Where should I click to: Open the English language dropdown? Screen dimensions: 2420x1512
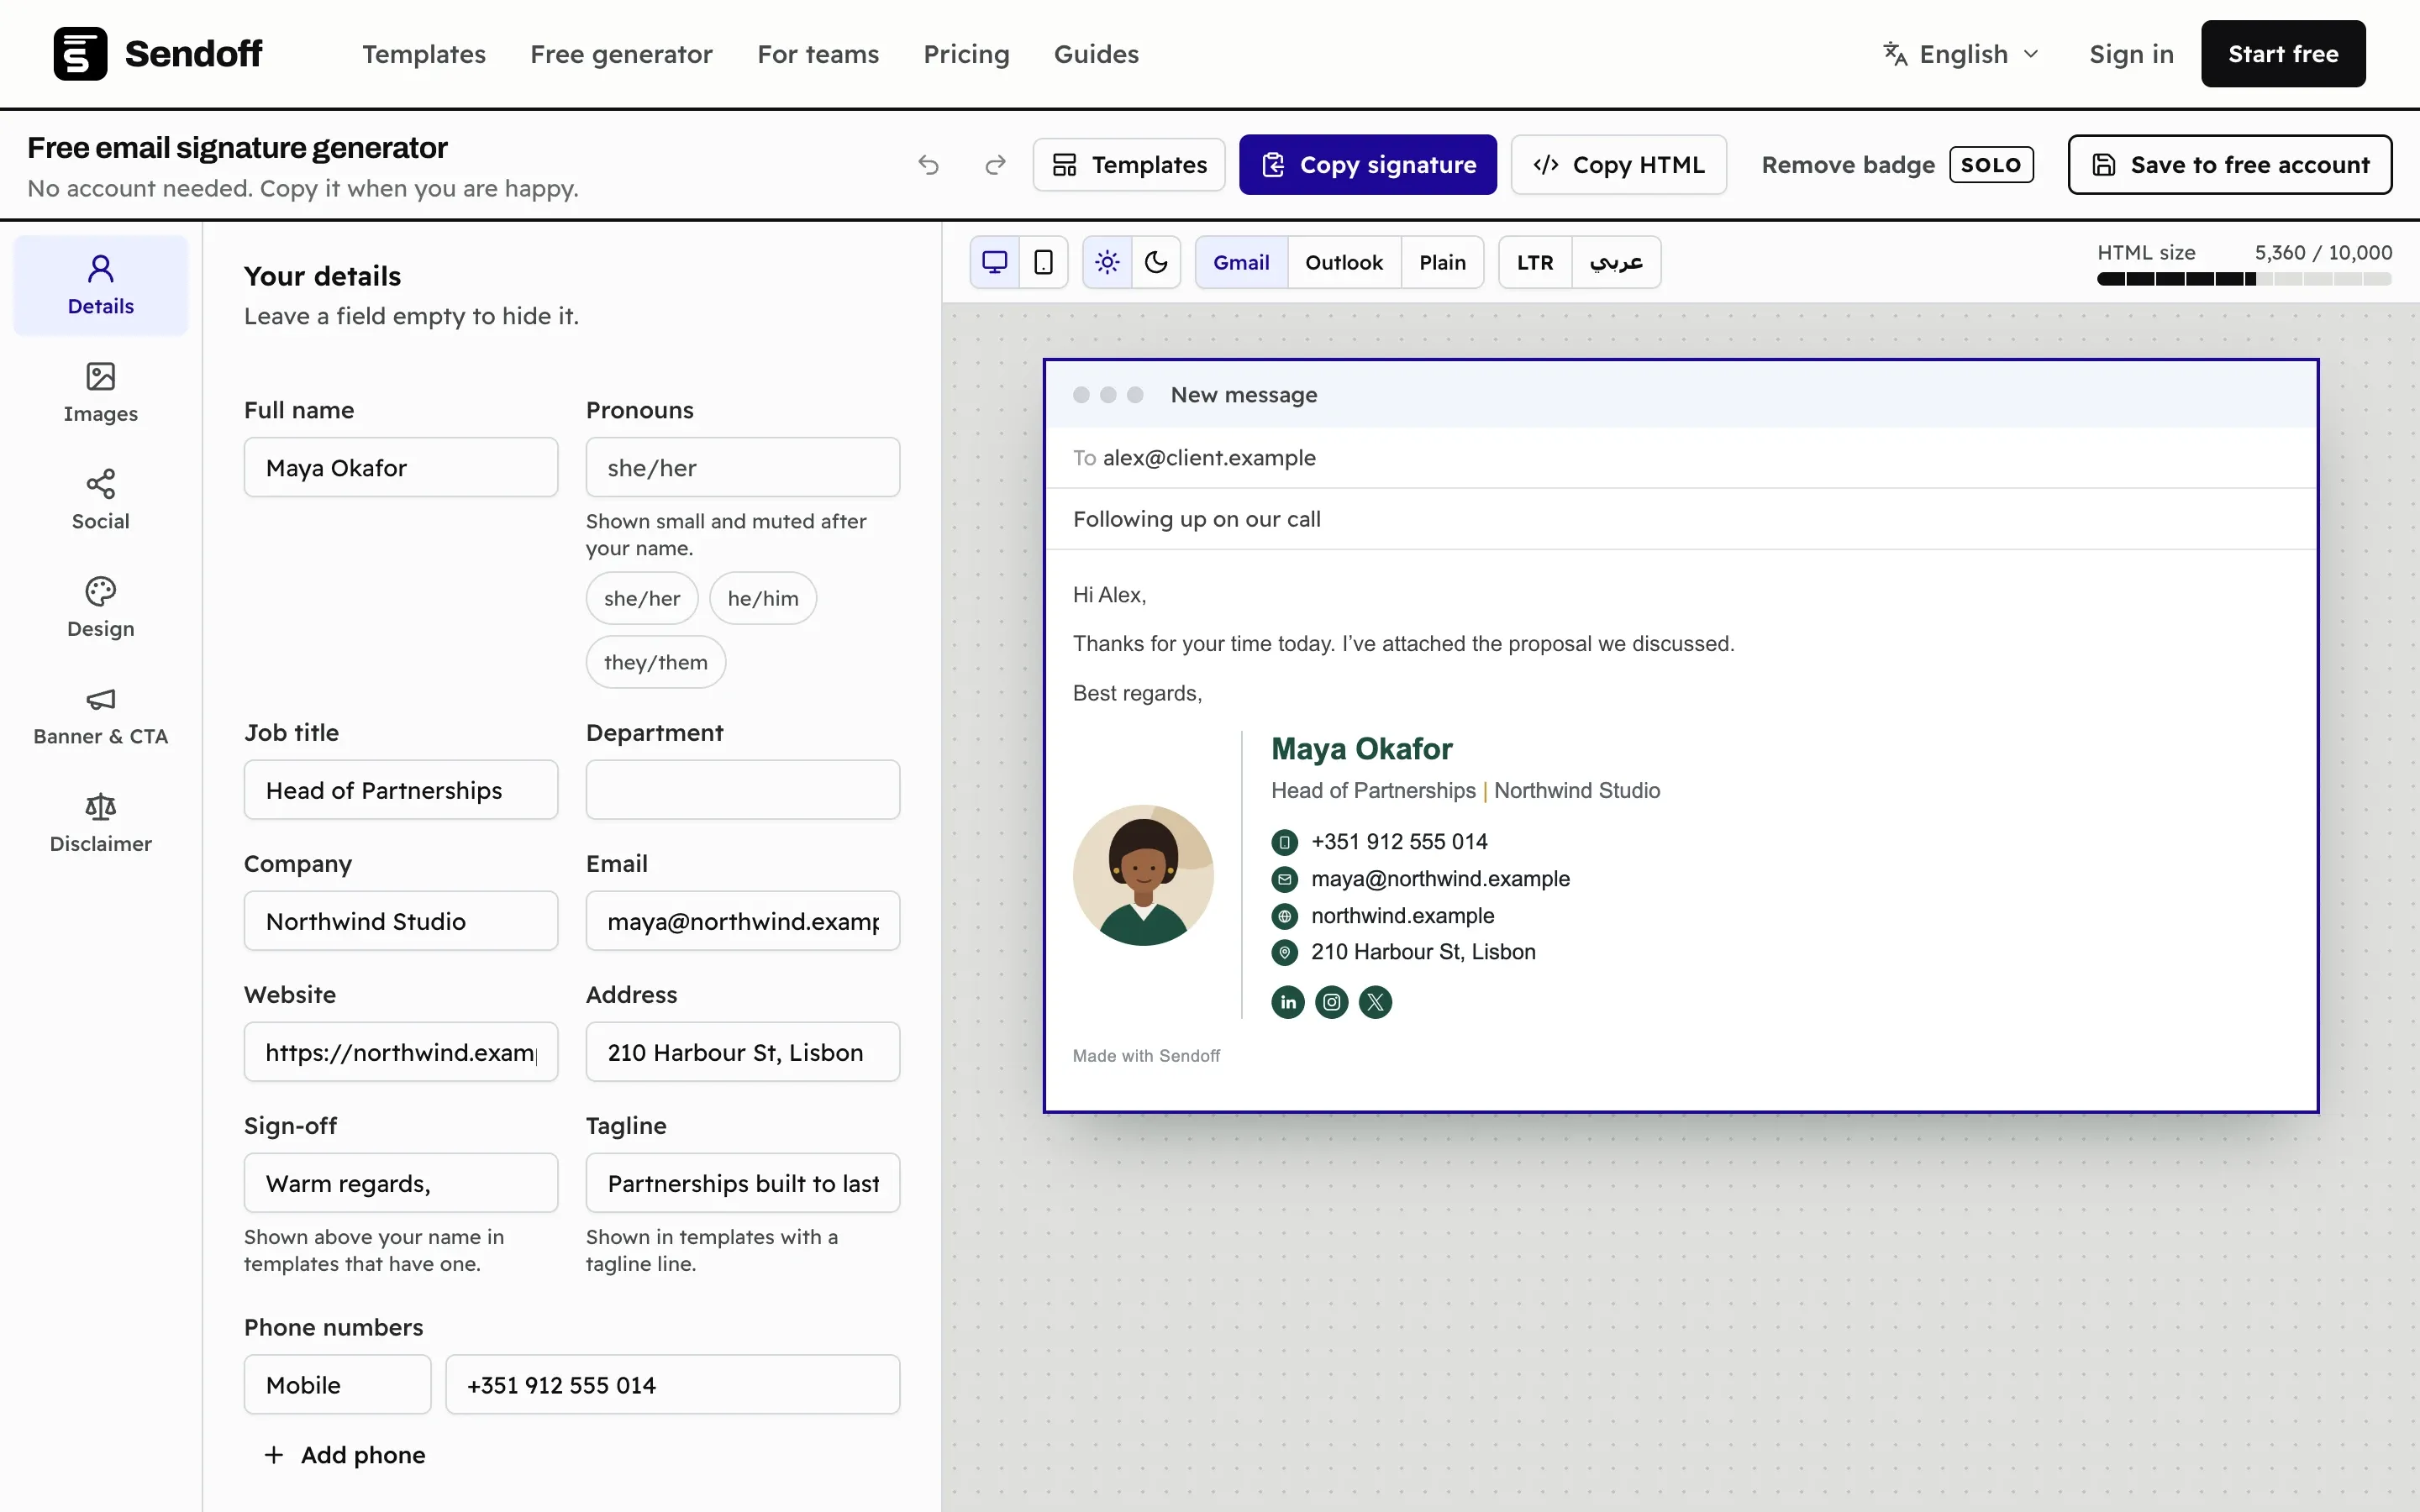(x=1961, y=54)
